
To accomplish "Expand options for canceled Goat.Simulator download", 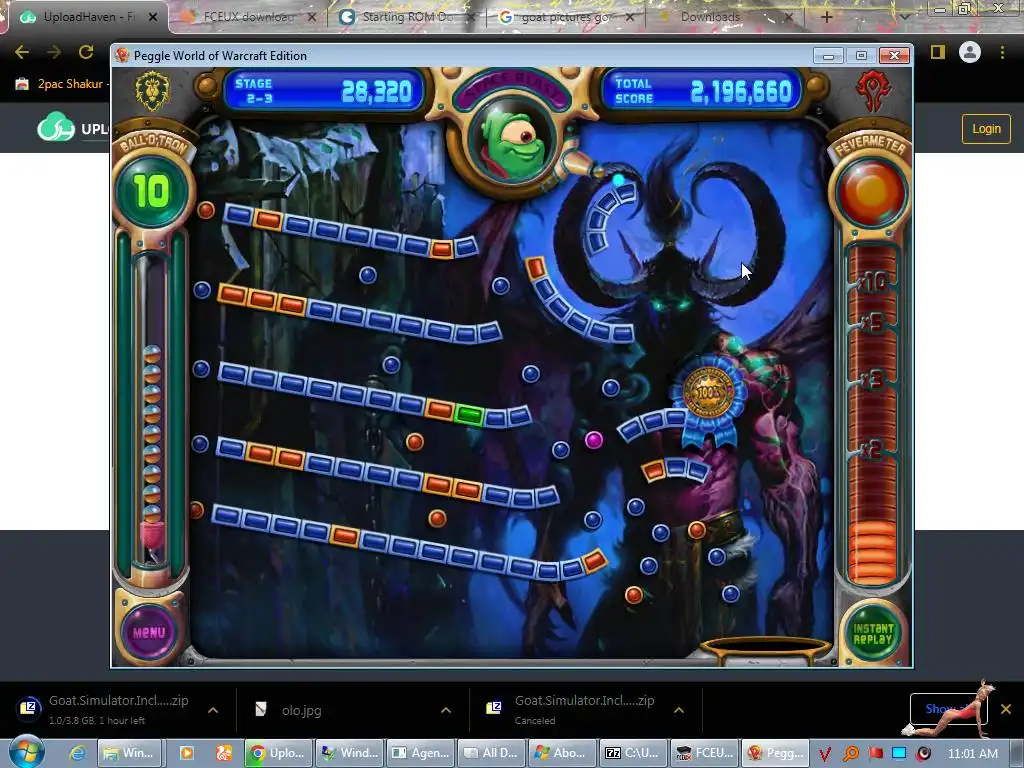I will 679,710.
